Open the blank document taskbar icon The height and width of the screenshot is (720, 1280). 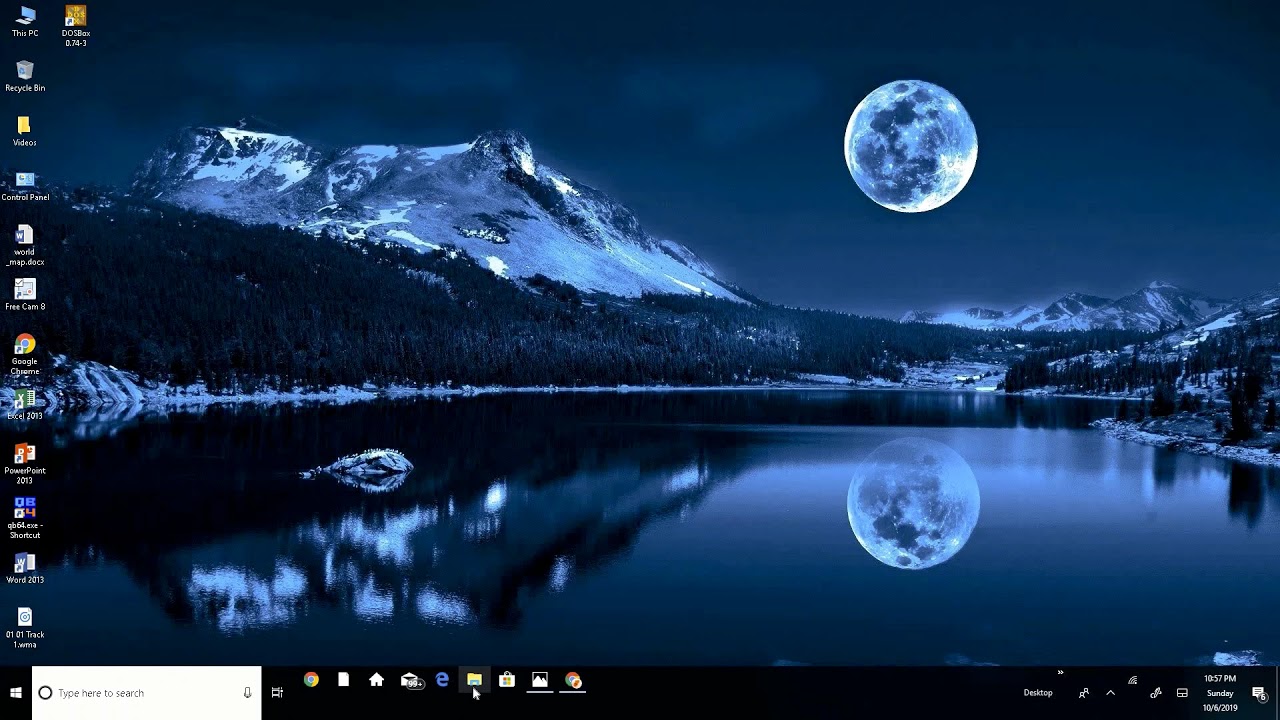(343, 680)
